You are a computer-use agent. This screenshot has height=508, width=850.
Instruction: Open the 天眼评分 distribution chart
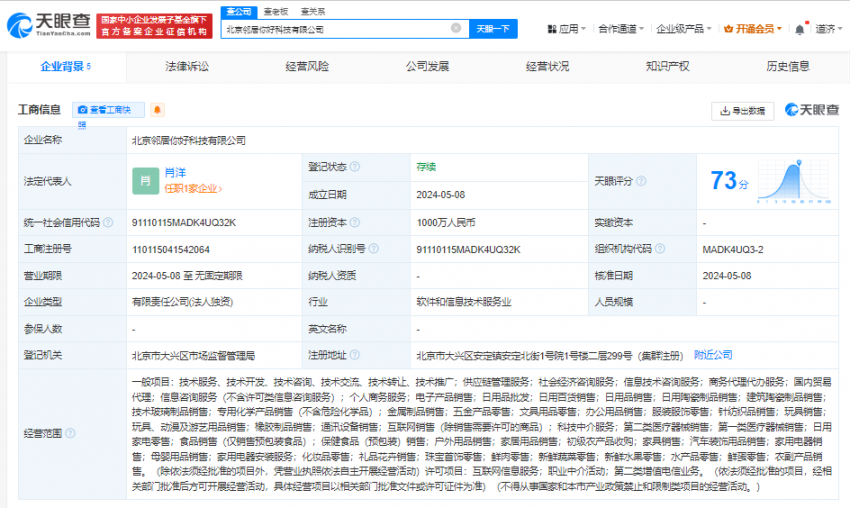(x=794, y=182)
